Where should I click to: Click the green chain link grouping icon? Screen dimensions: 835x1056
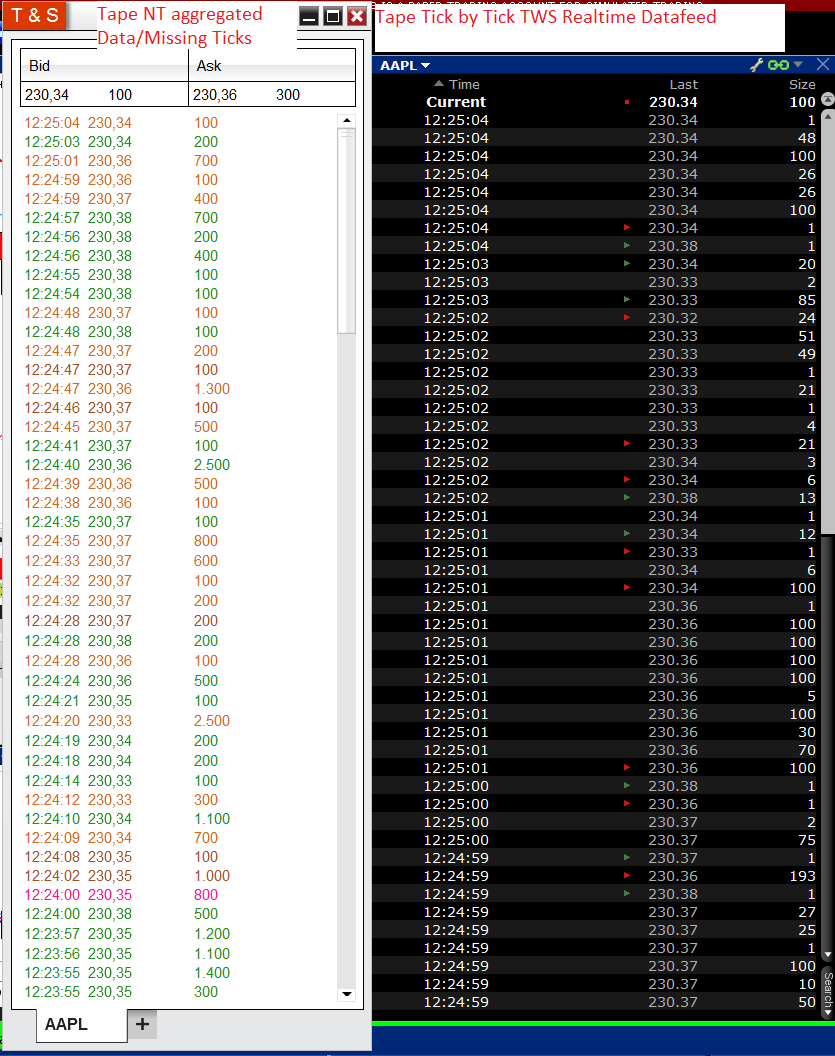tap(778, 65)
